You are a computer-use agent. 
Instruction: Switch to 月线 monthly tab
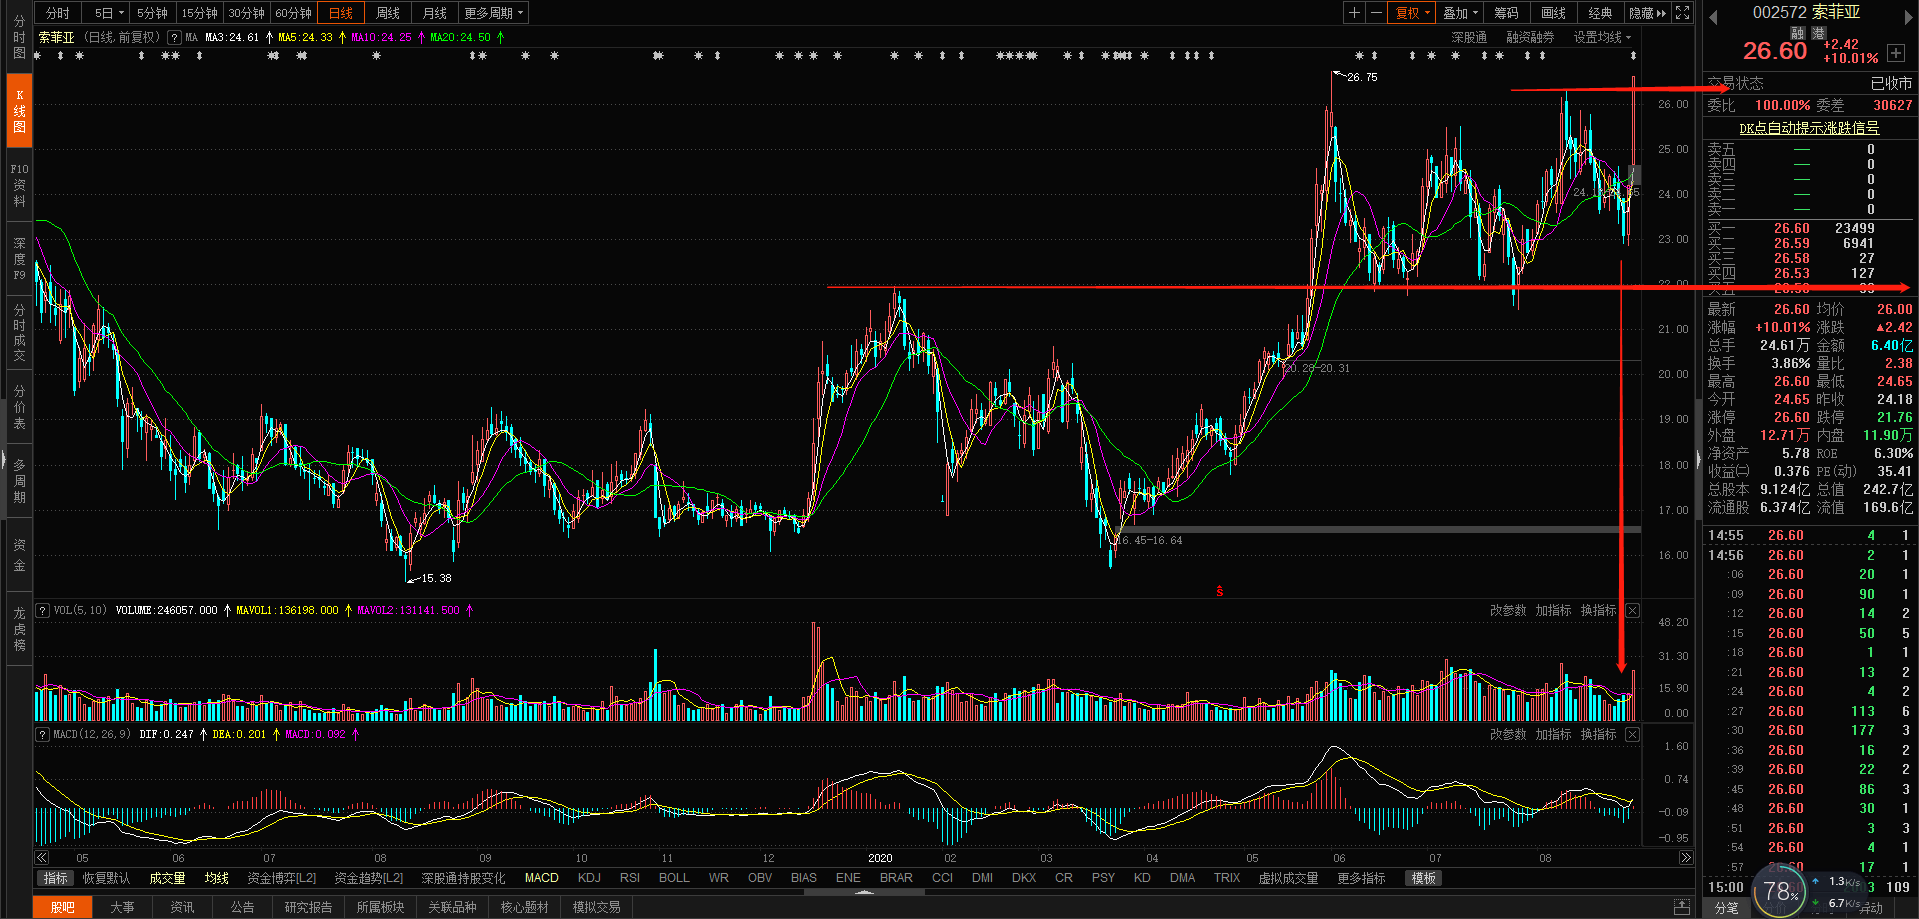click(x=434, y=13)
